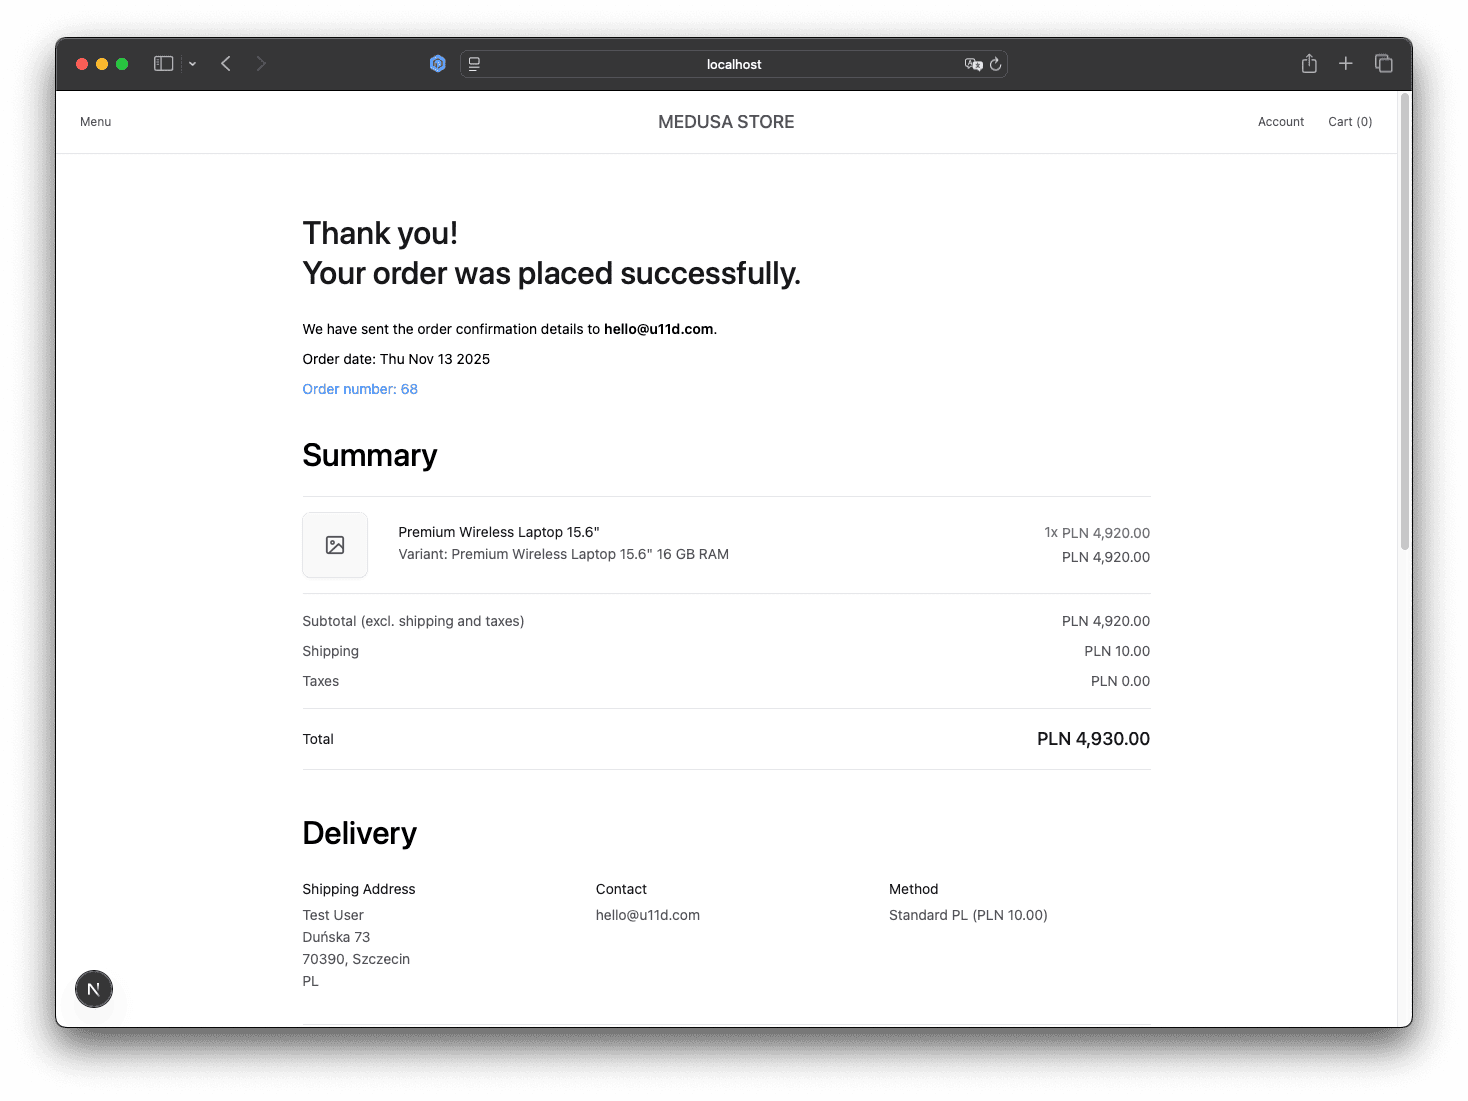Reload the localhost page
The height and width of the screenshot is (1101, 1468).
[x=995, y=64]
